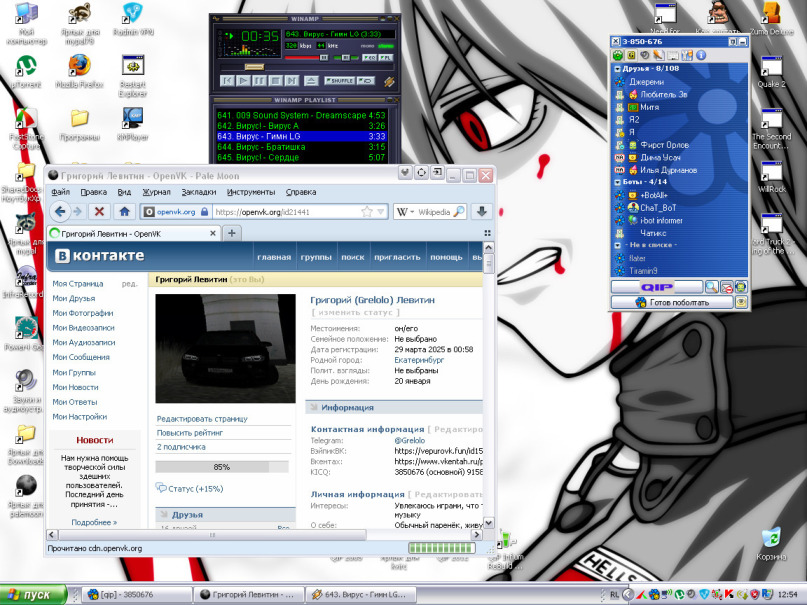
Task: Click the пуск Start button
Action: click(34, 595)
